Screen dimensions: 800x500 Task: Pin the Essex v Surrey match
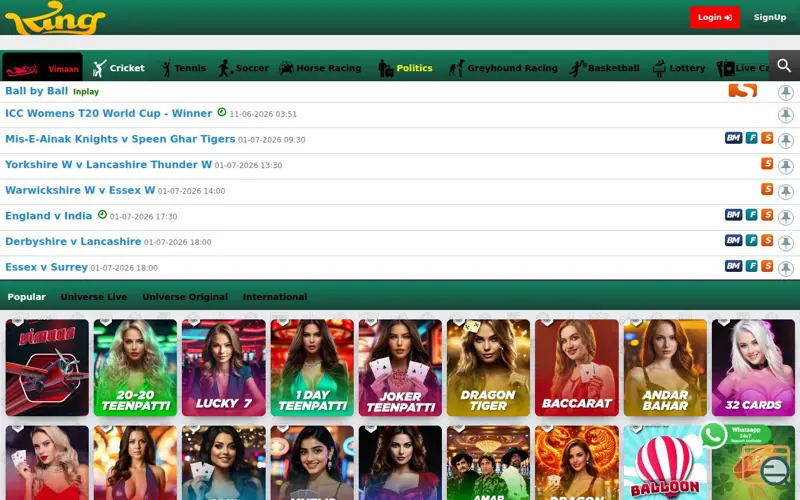coord(786,268)
